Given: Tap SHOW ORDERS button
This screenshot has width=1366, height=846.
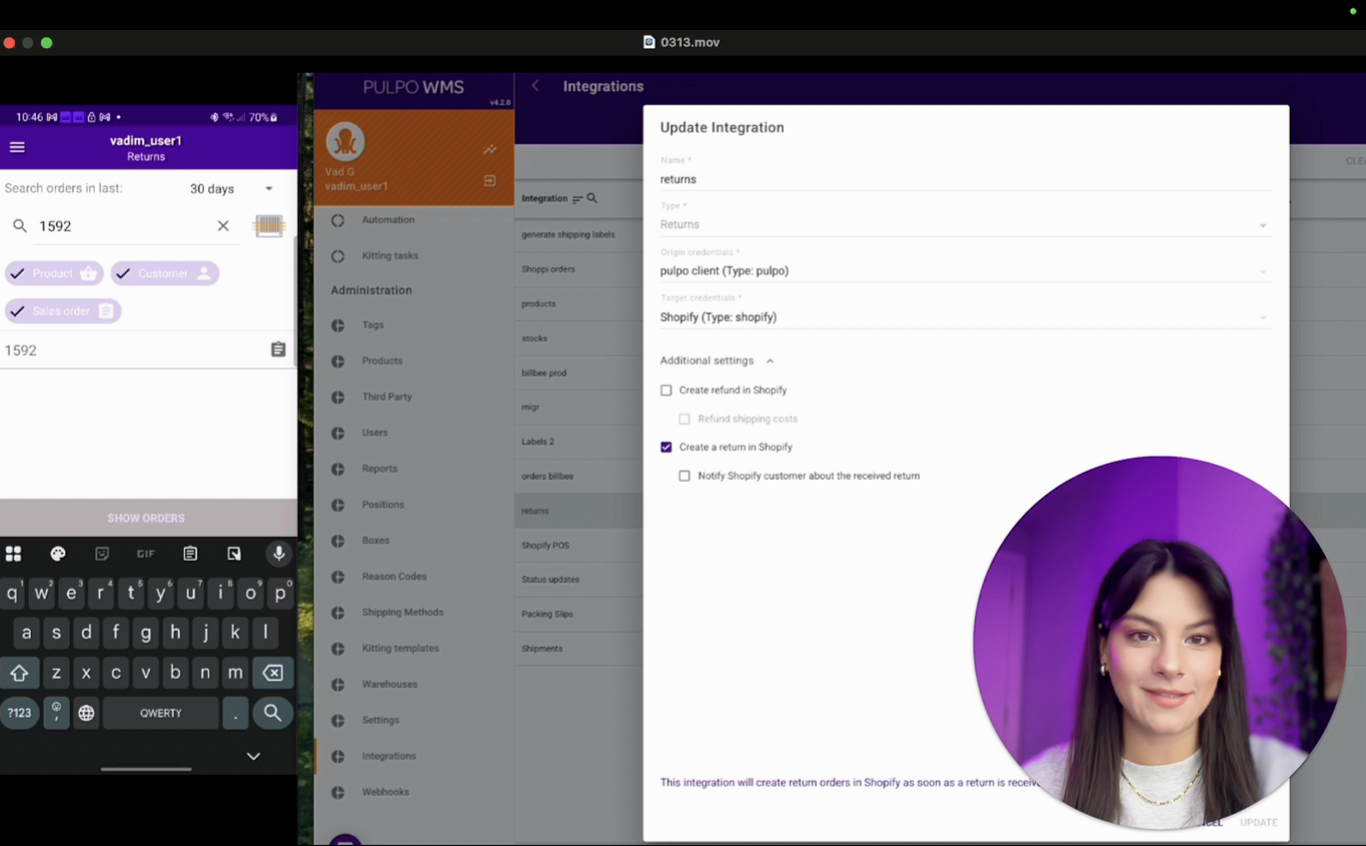Looking at the screenshot, I should 147,518.
